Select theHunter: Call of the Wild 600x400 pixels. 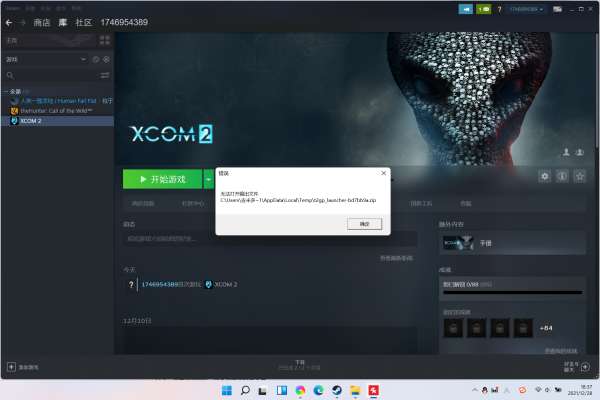pyautogui.click(x=57, y=111)
